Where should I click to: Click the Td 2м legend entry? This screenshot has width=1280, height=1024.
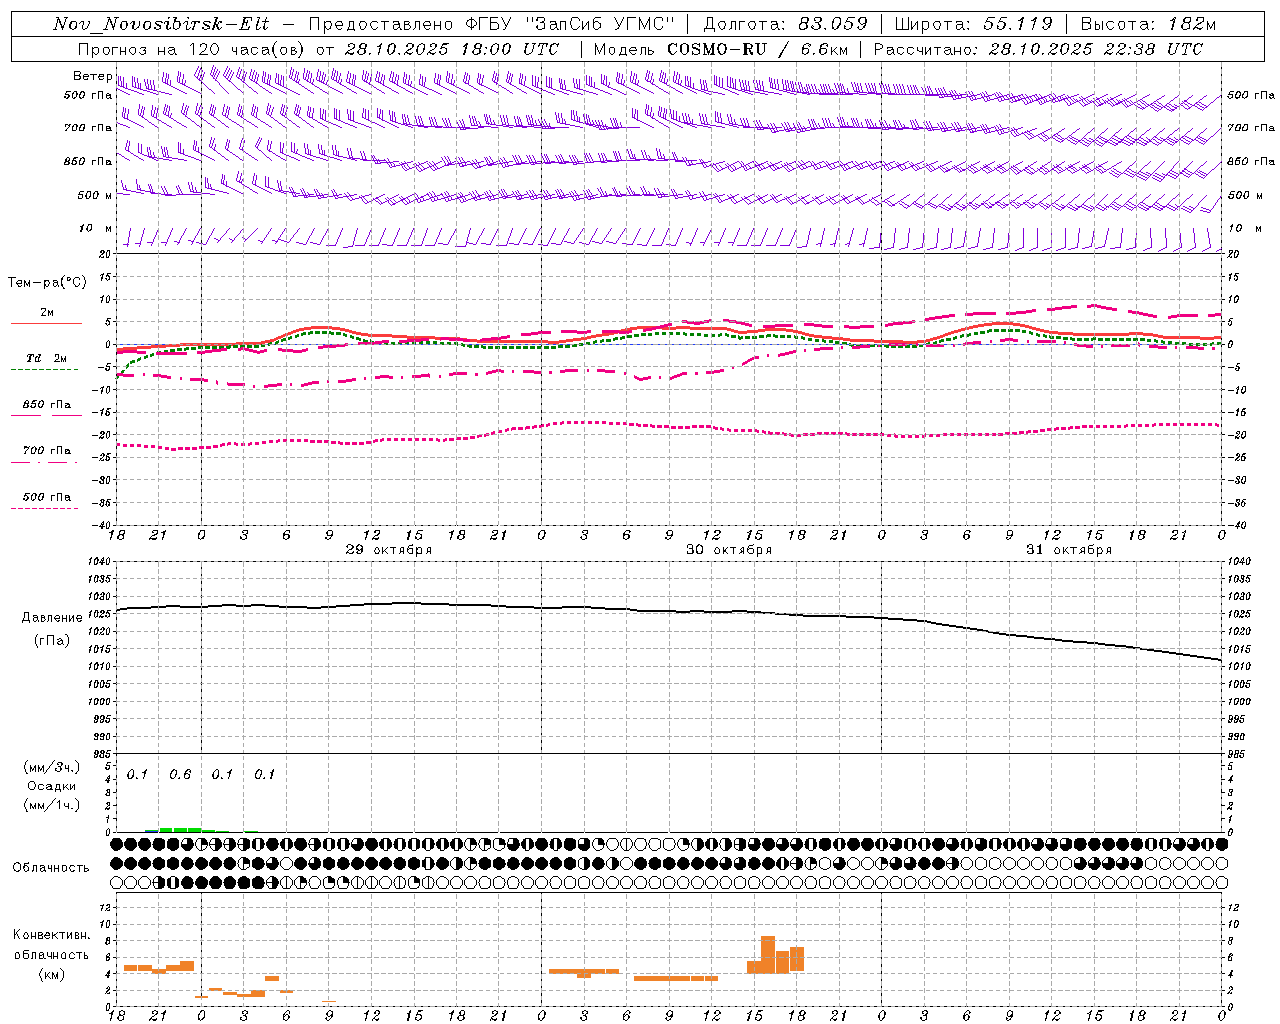[47, 358]
